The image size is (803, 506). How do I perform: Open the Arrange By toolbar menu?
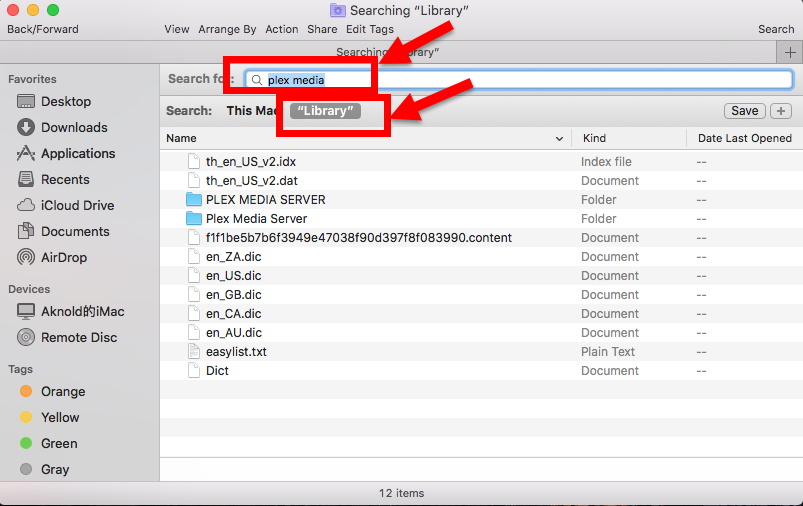tap(227, 29)
